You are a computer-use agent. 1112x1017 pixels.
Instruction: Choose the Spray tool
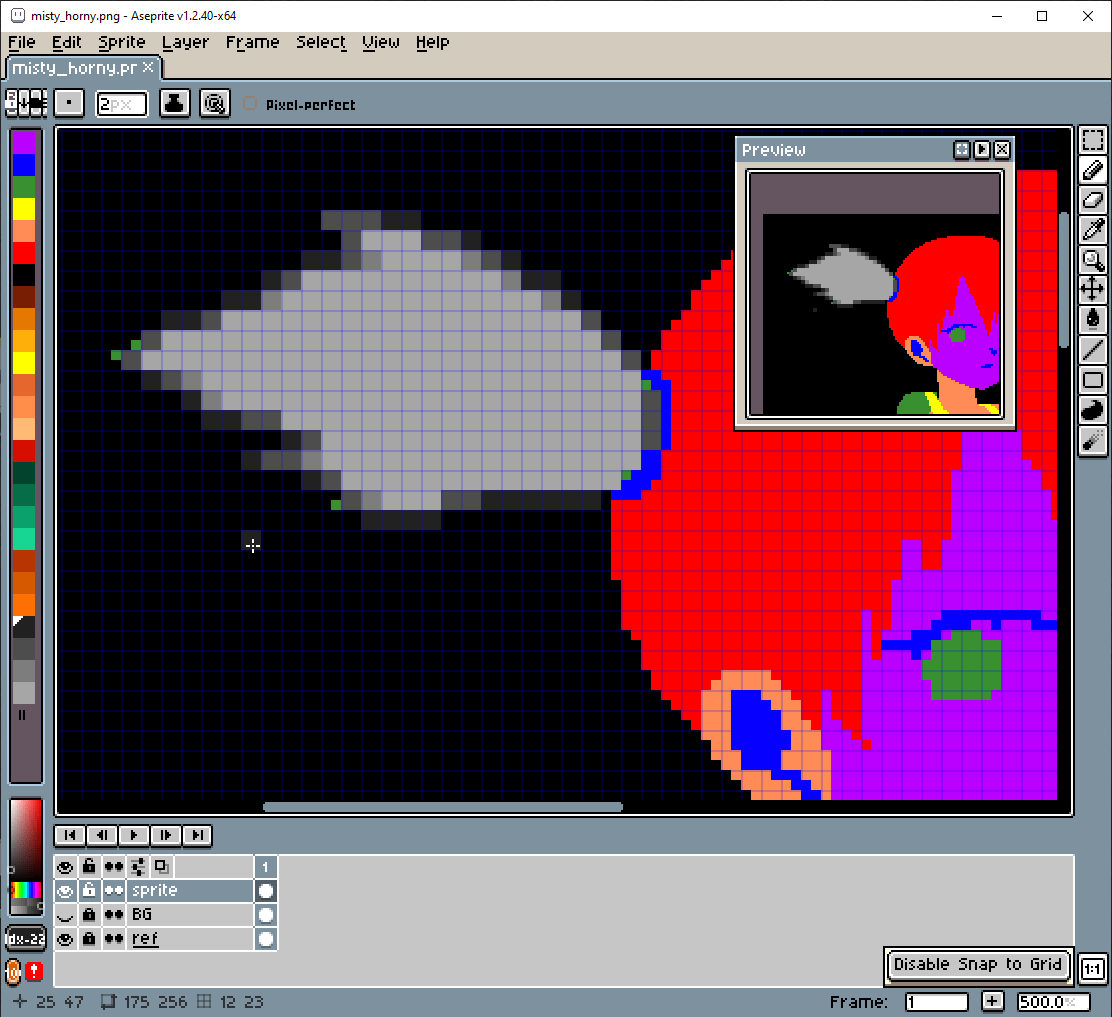point(1092,440)
